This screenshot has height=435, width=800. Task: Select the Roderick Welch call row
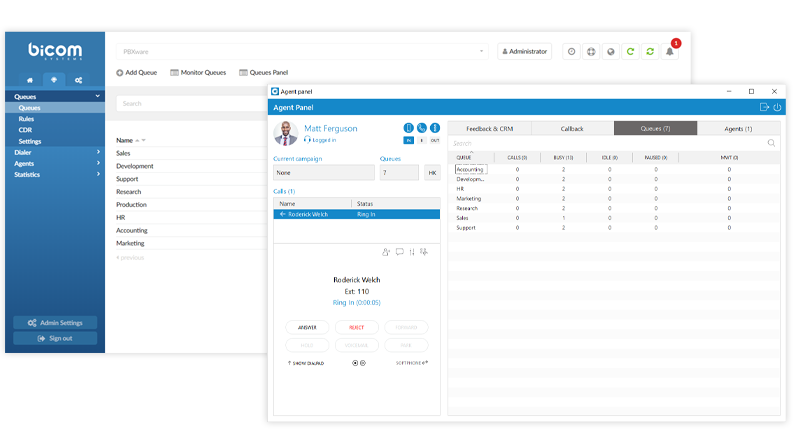(x=355, y=214)
